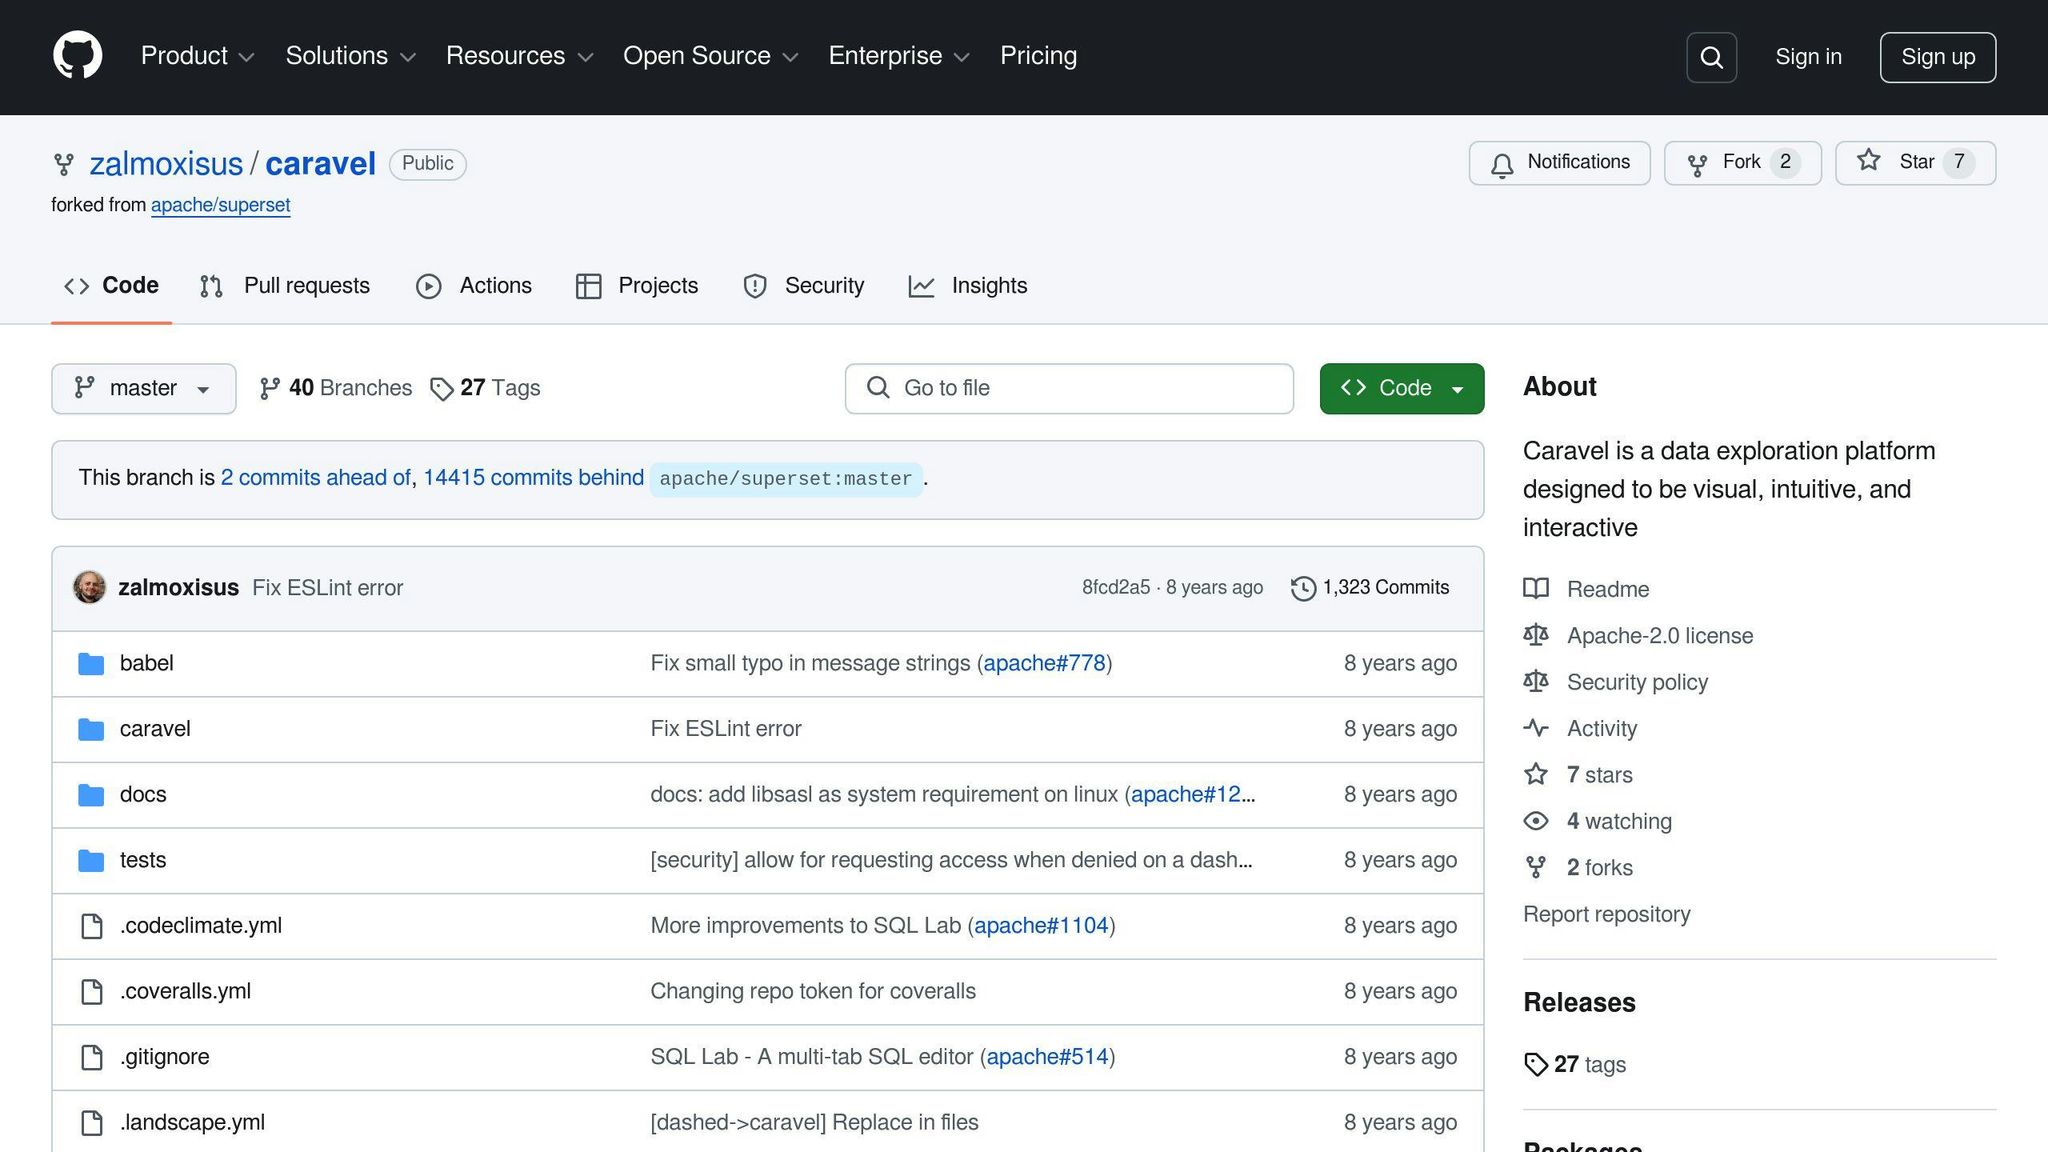Open the Pricing page
The width and height of the screenshot is (2048, 1152).
1038,56
